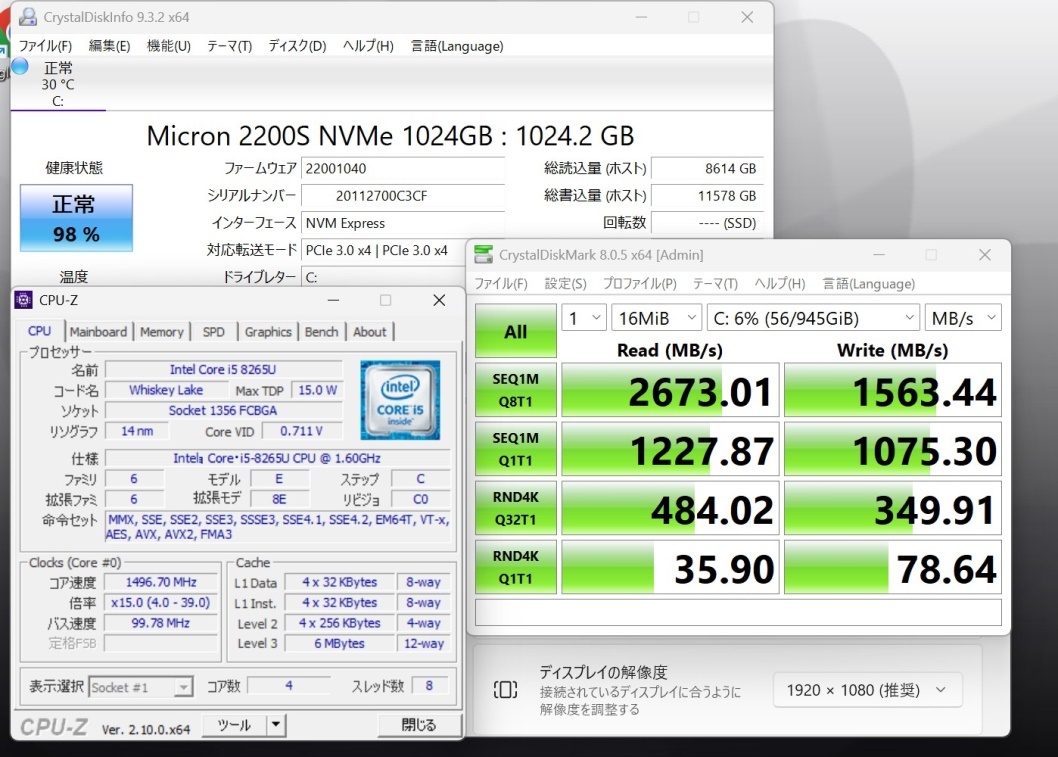Viewport: 1058px width, 757px height.
Task: Click the Level 3 cache value 6 MBytes
Action: [x=339, y=643]
